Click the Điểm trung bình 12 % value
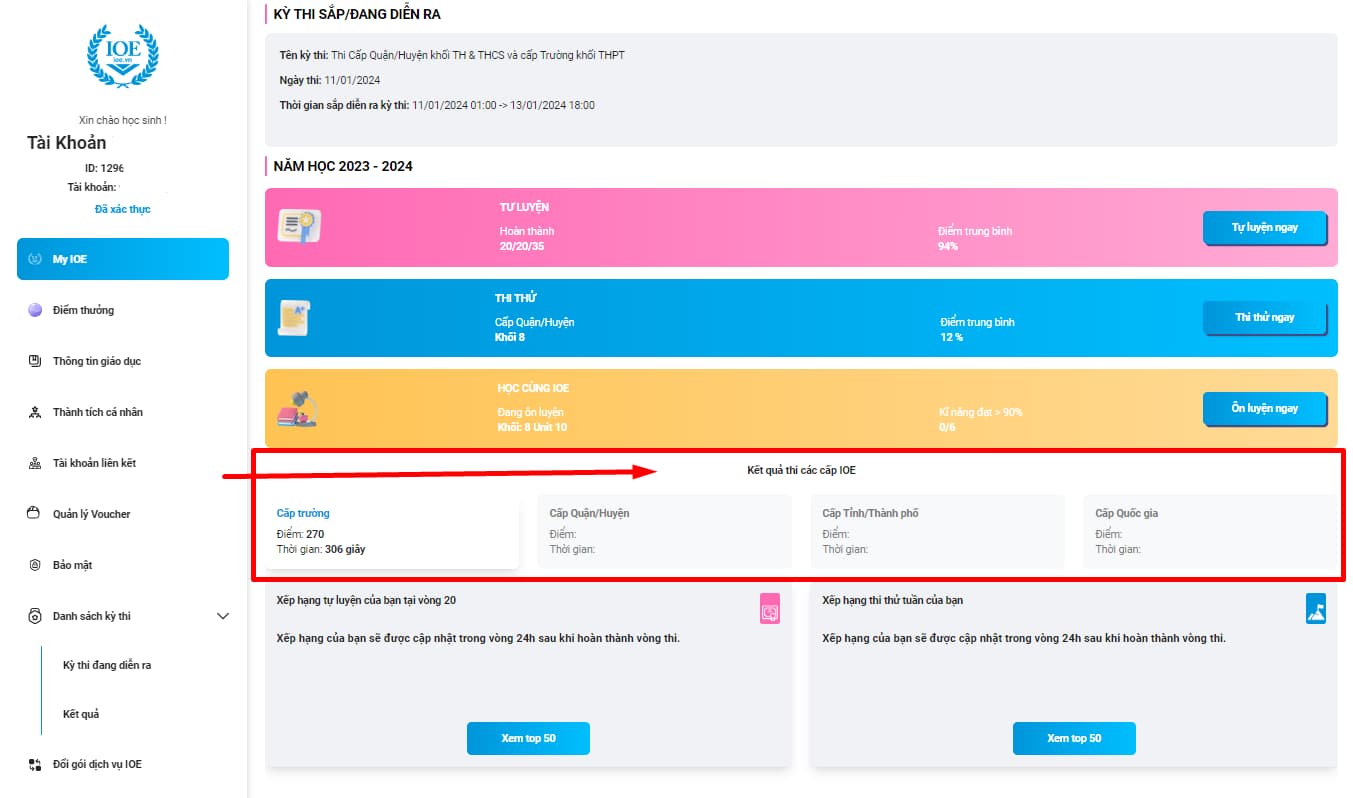The height and width of the screenshot is (798, 1353). 951,337
